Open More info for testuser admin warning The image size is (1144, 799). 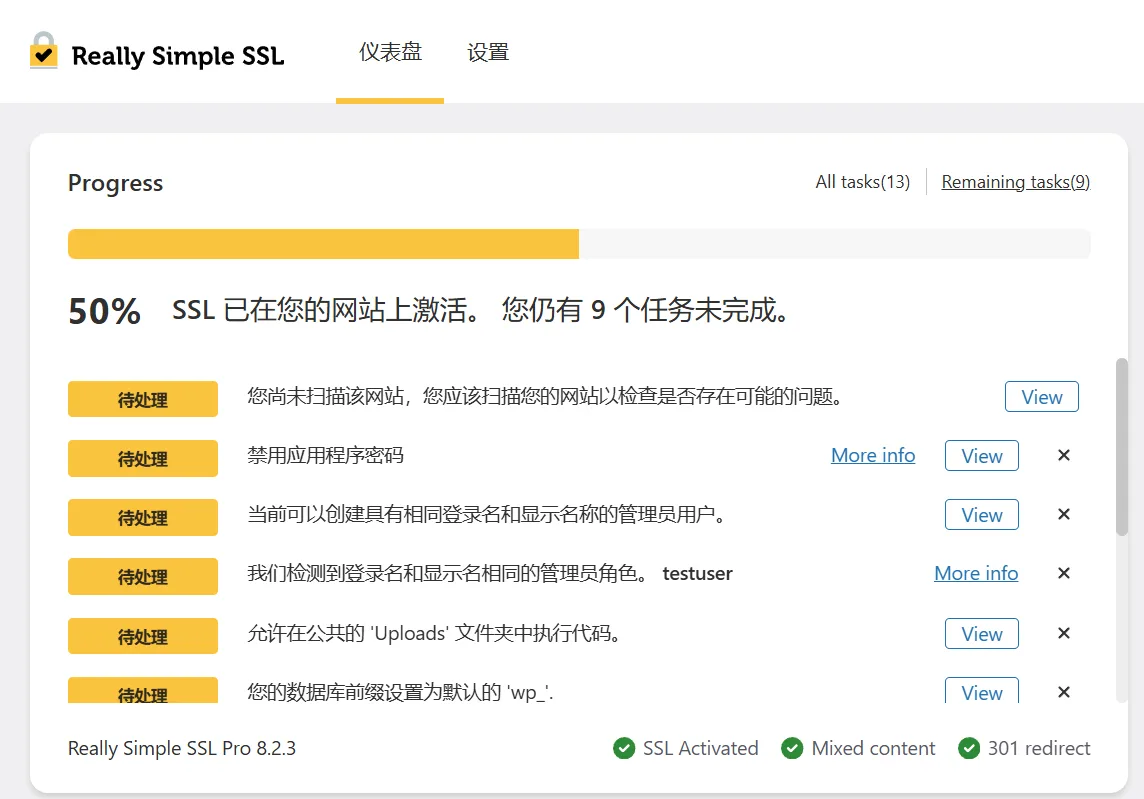[x=976, y=574]
